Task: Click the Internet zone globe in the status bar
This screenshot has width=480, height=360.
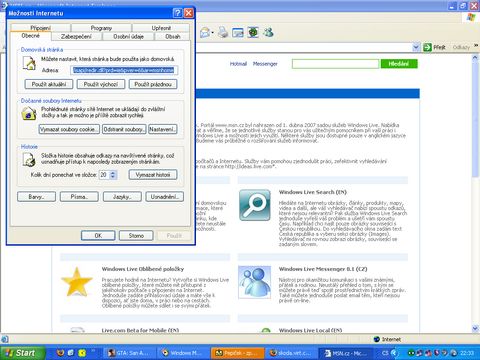Action: [377, 339]
